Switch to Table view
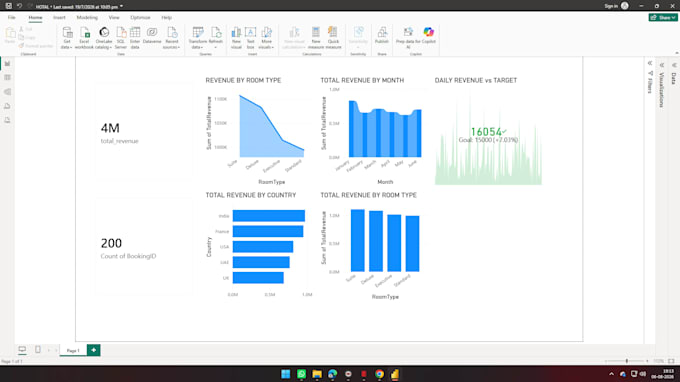 pos(7,78)
